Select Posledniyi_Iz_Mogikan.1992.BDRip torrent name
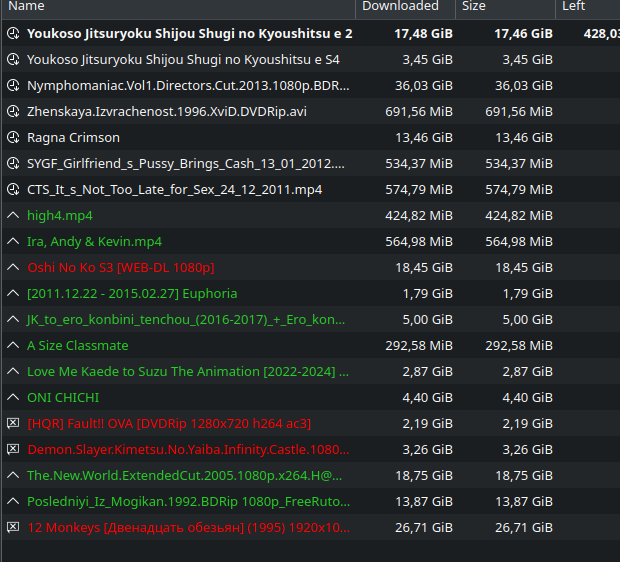 click(188, 501)
